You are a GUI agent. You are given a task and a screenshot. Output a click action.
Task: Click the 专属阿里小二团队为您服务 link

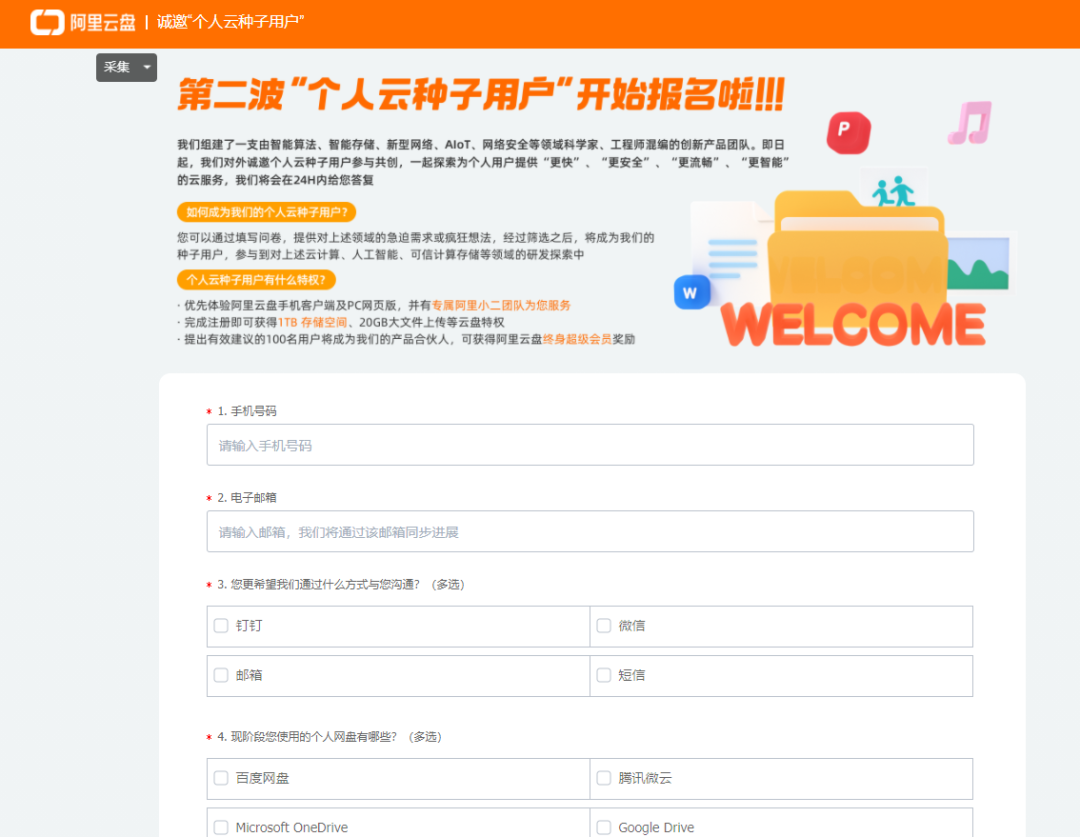pos(501,305)
